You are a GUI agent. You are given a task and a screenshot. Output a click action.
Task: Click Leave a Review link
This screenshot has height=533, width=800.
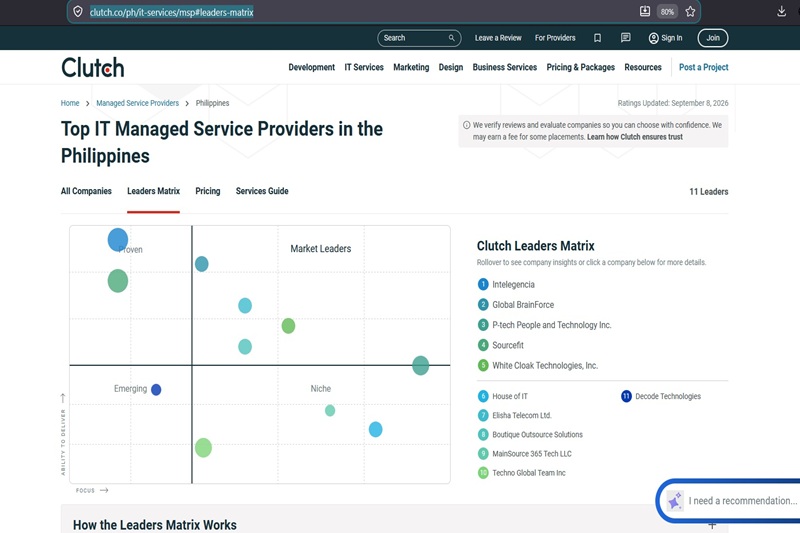[x=498, y=38]
